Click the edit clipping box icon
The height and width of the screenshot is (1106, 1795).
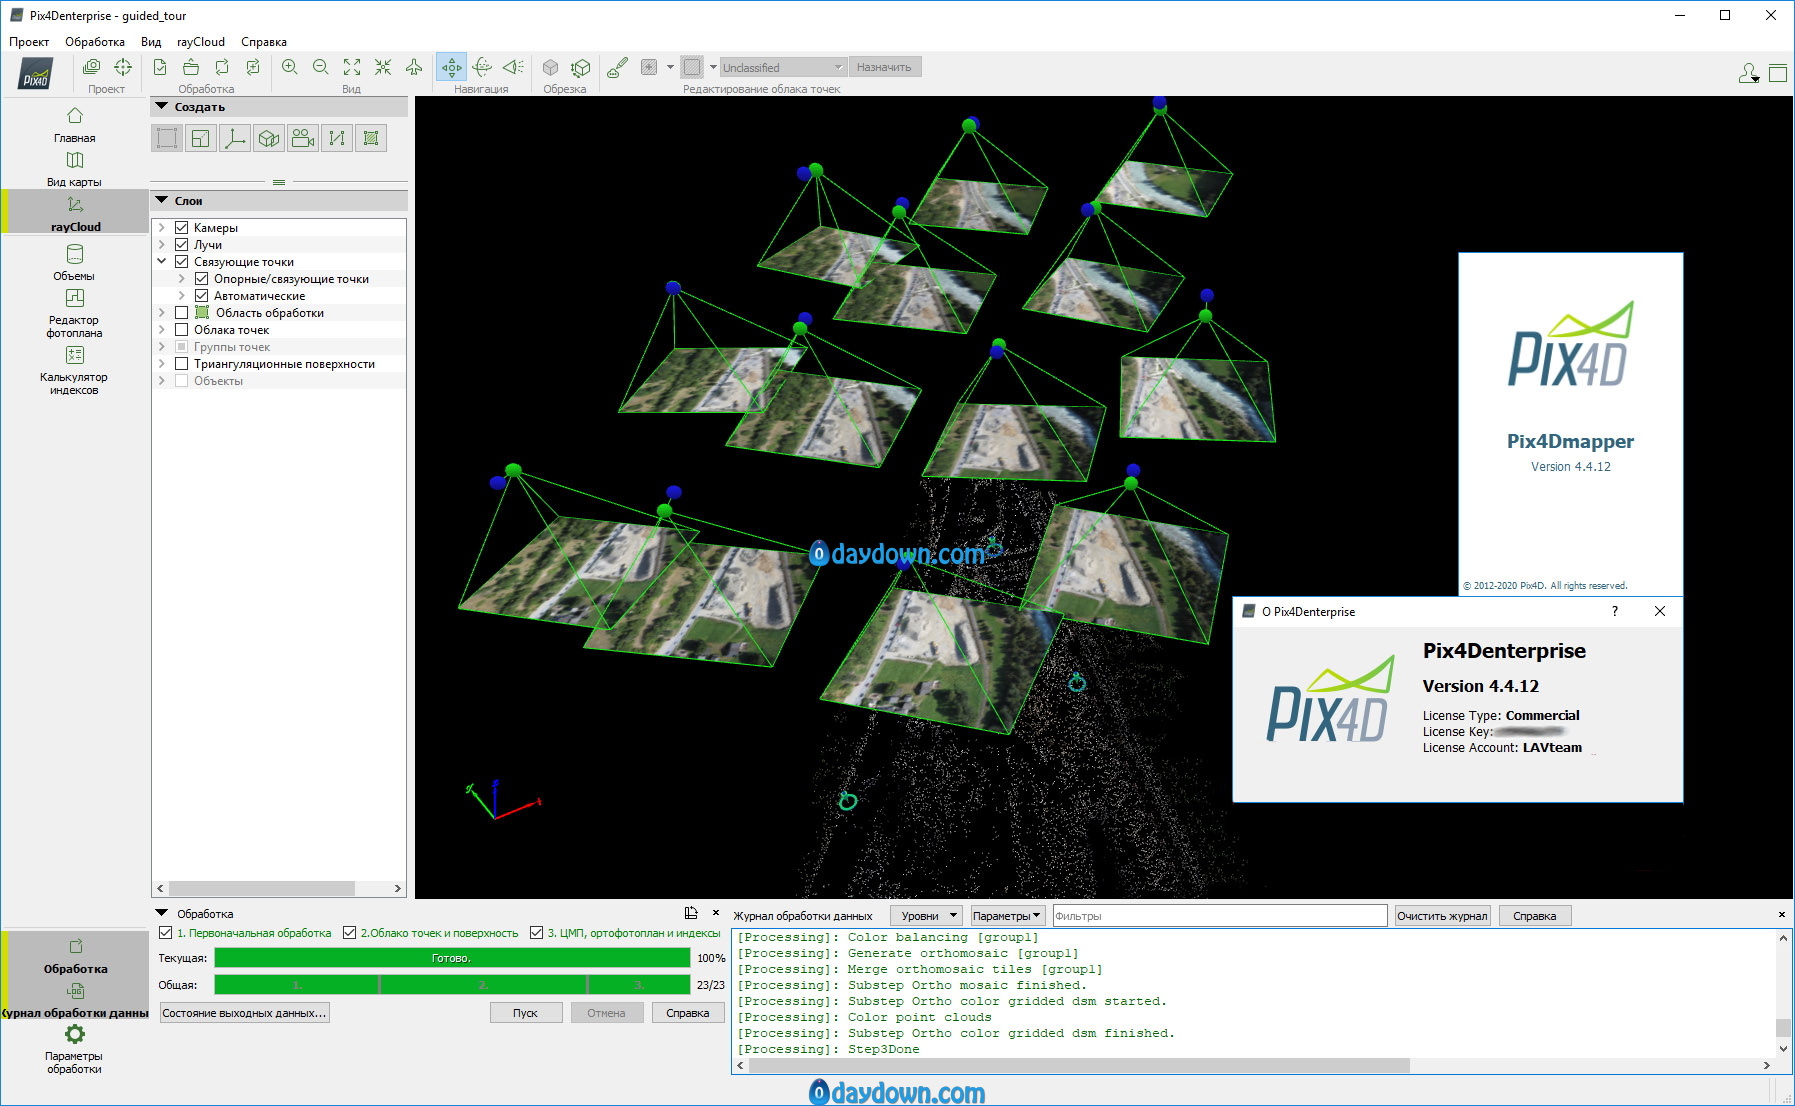pos(581,67)
